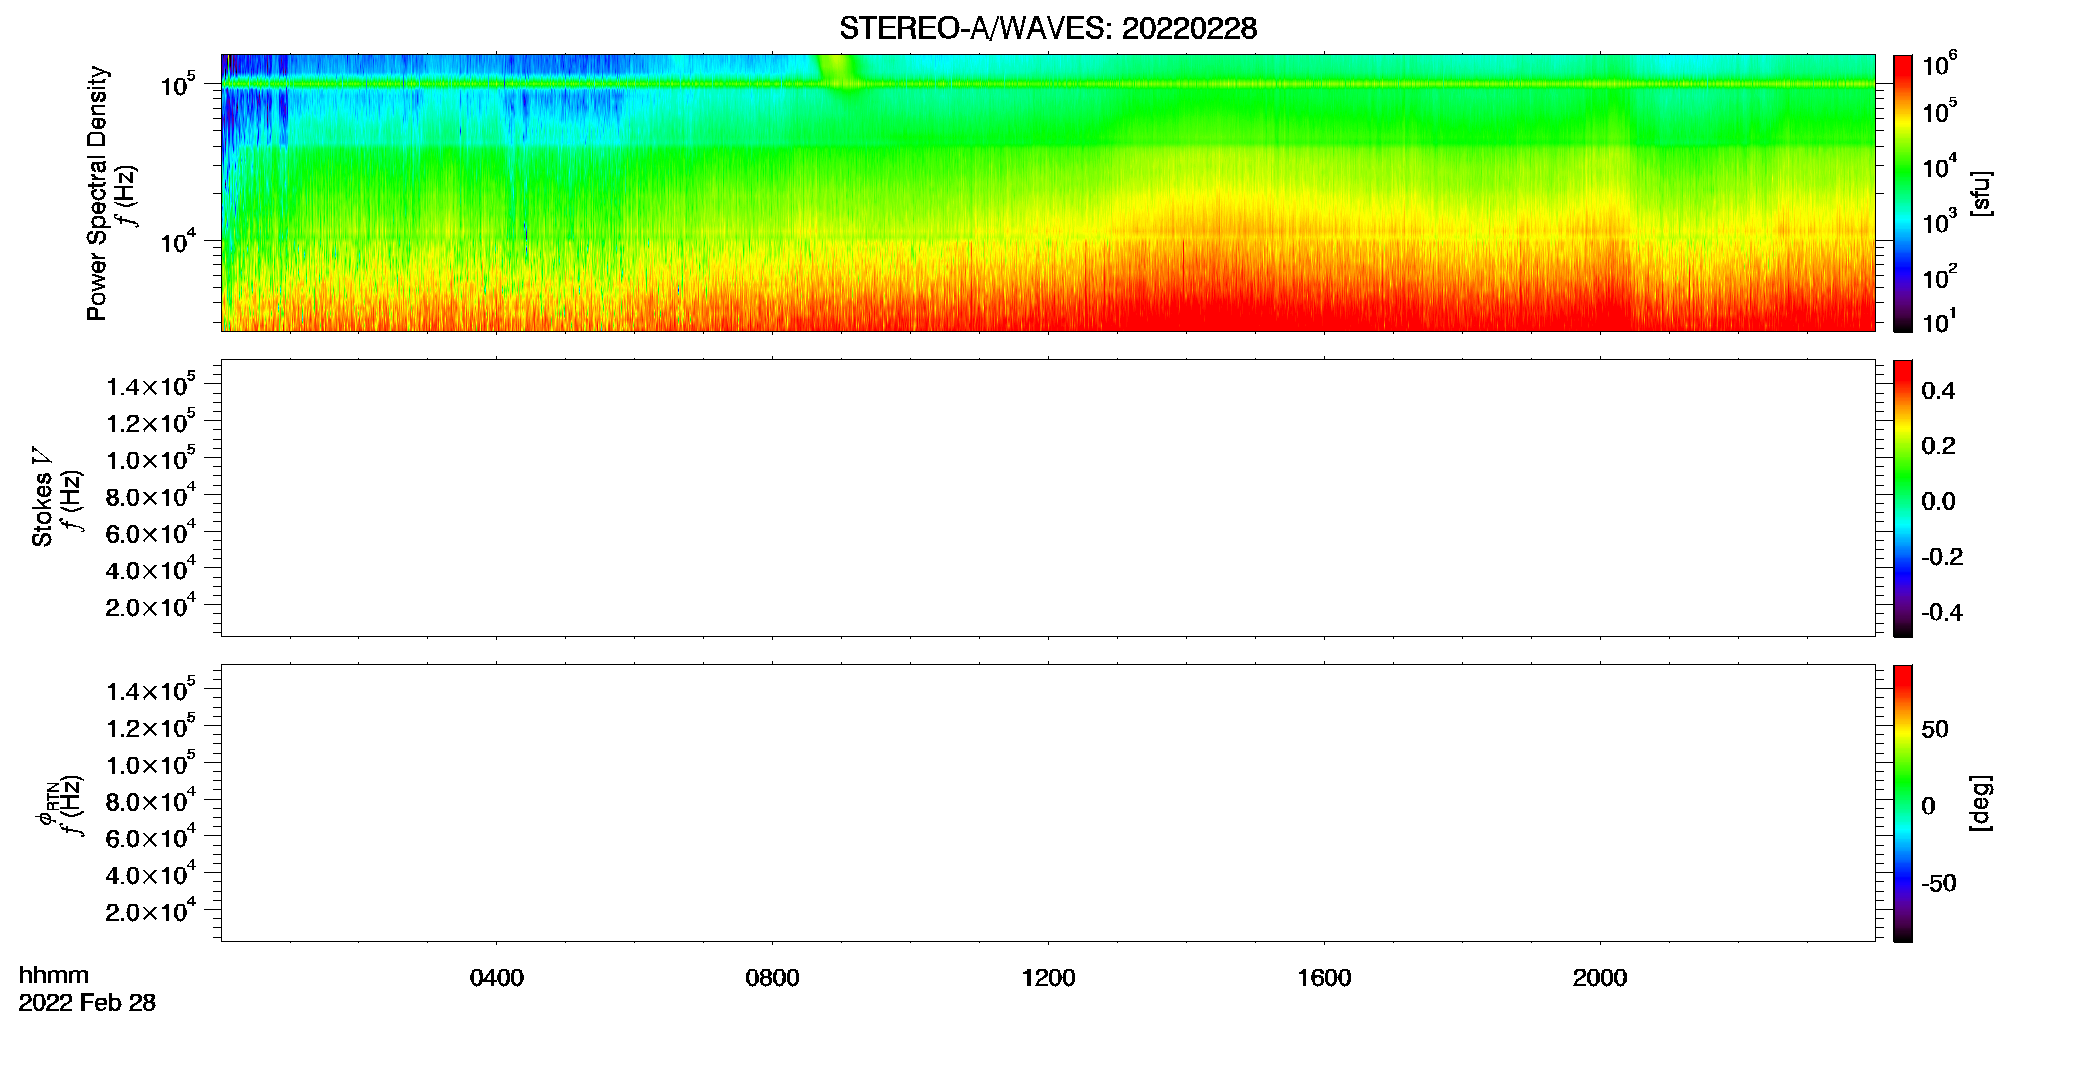Click the 1600 time tick label
This screenshot has height=1080, width=2096.
(1324, 978)
